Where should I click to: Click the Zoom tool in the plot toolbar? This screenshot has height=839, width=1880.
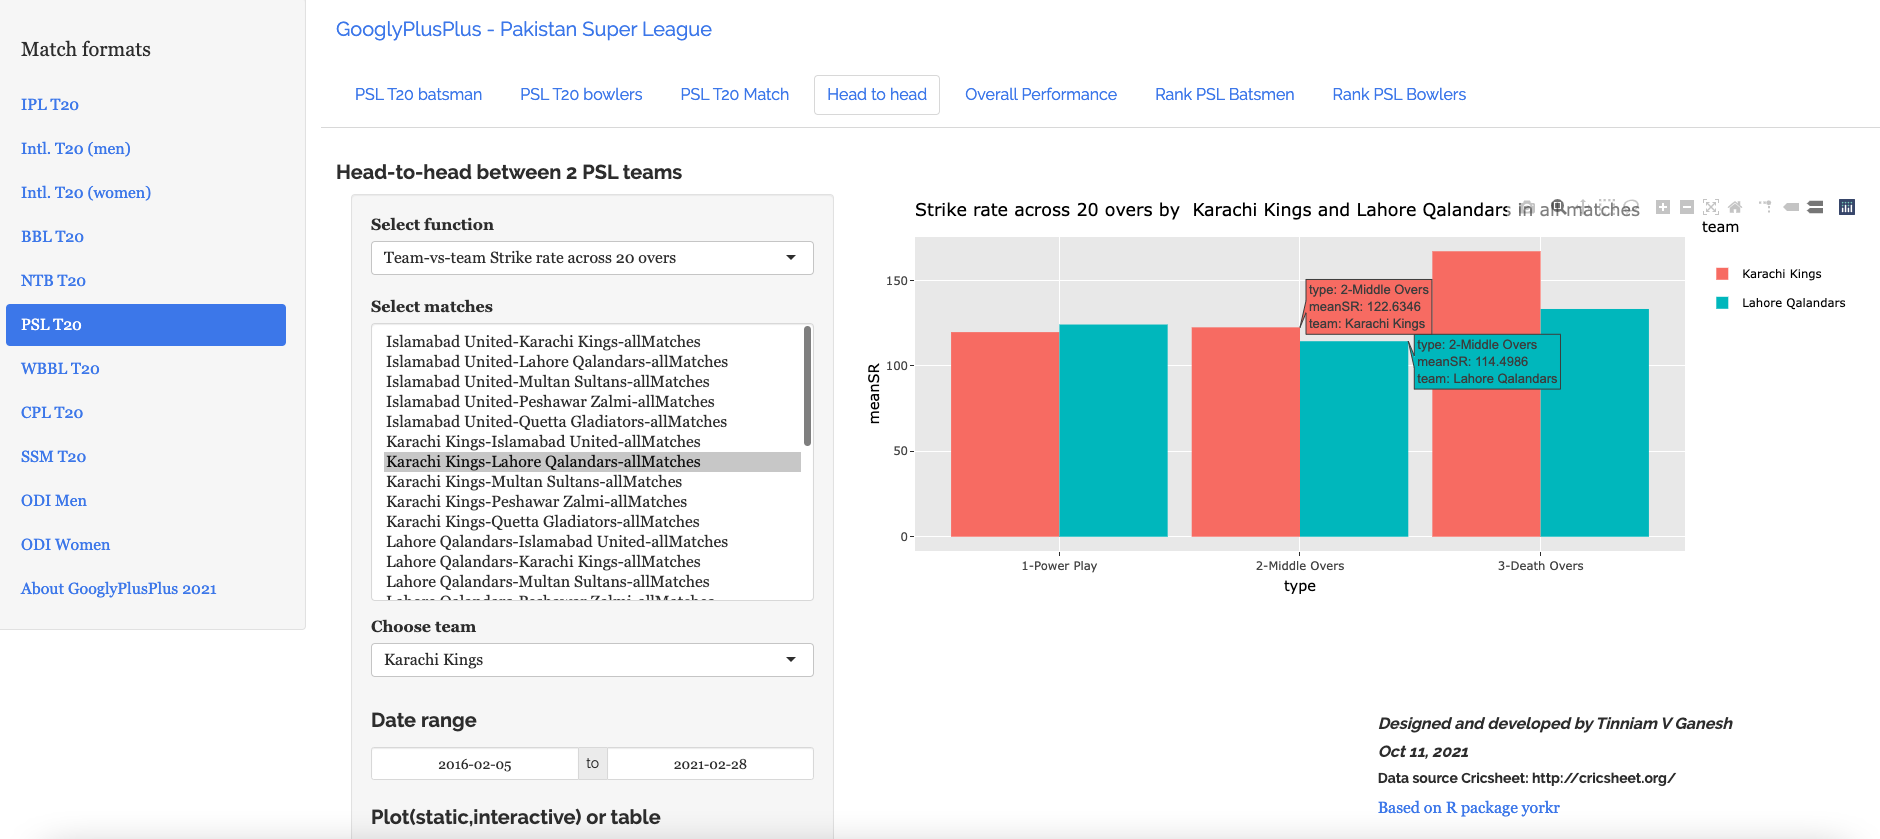[x=1558, y=207]
